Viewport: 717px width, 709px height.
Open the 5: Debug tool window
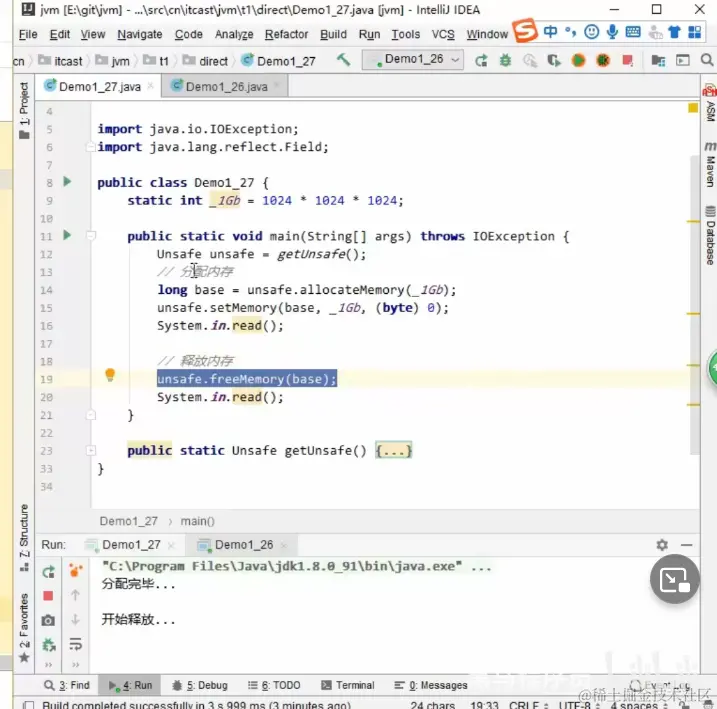[199, 685]
